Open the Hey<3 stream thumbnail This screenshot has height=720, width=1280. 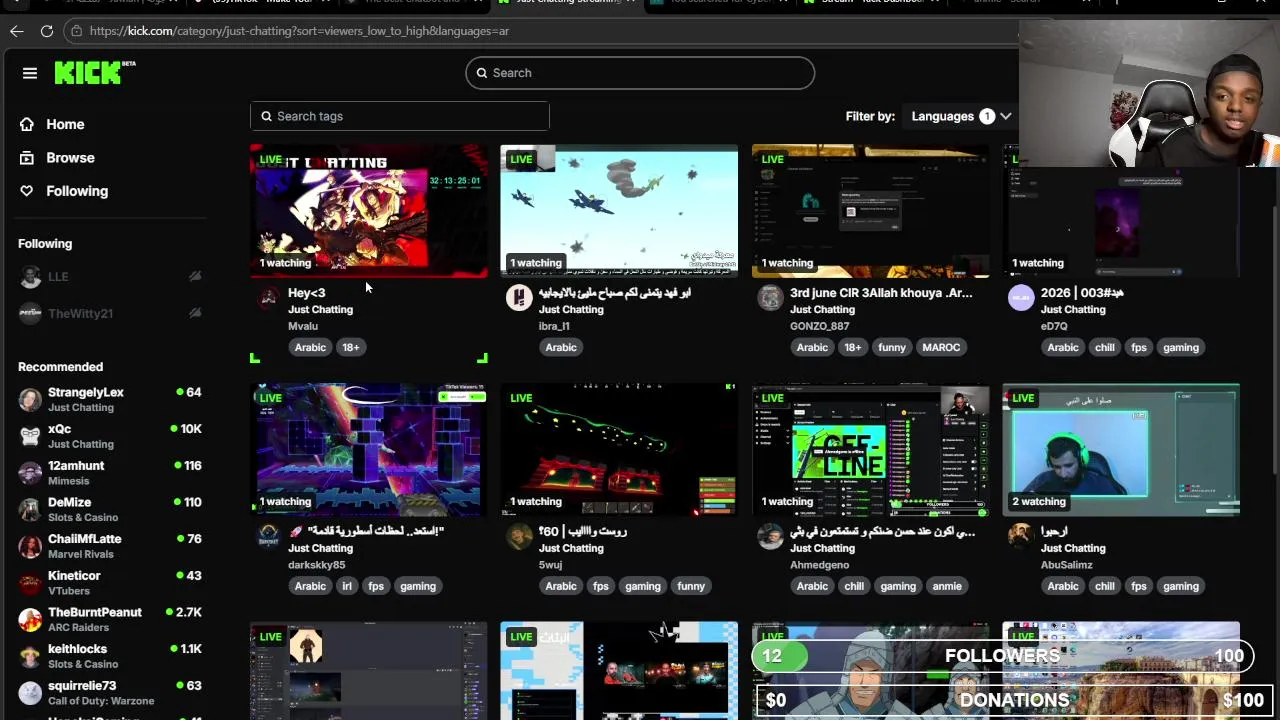pyautogui.click(x=369, y=211)
